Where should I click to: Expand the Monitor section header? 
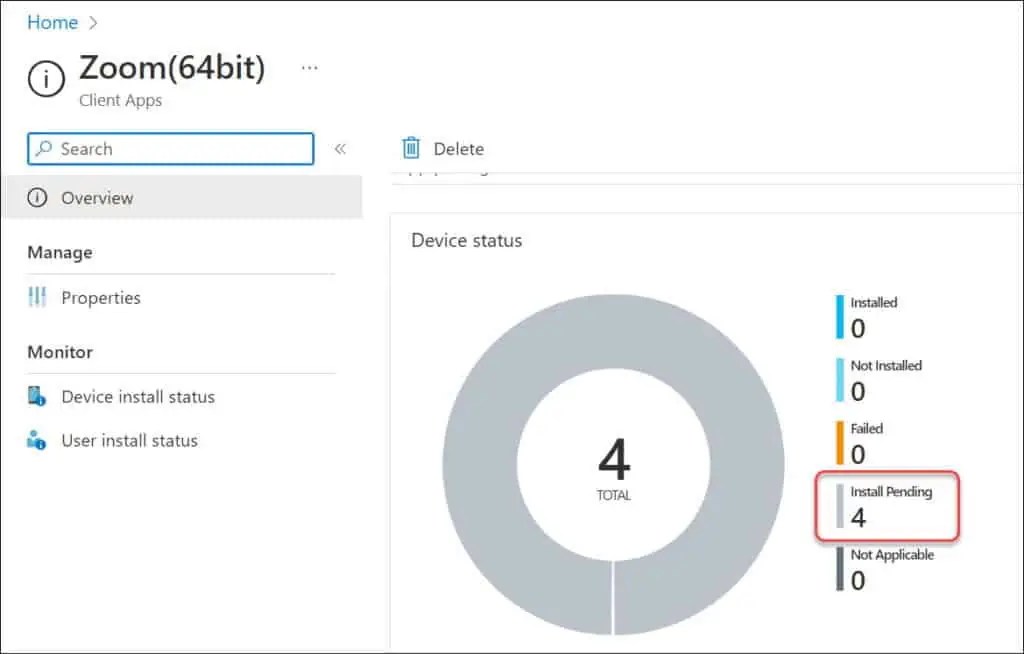pos(59,352)
